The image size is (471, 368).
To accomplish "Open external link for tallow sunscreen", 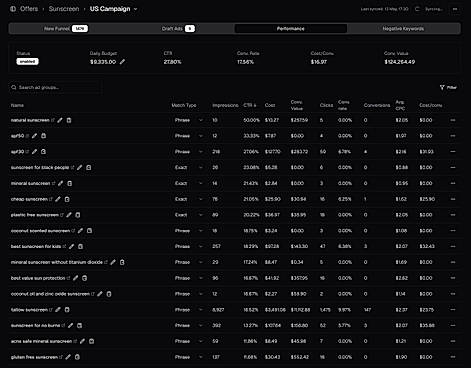I will [51, 310].
